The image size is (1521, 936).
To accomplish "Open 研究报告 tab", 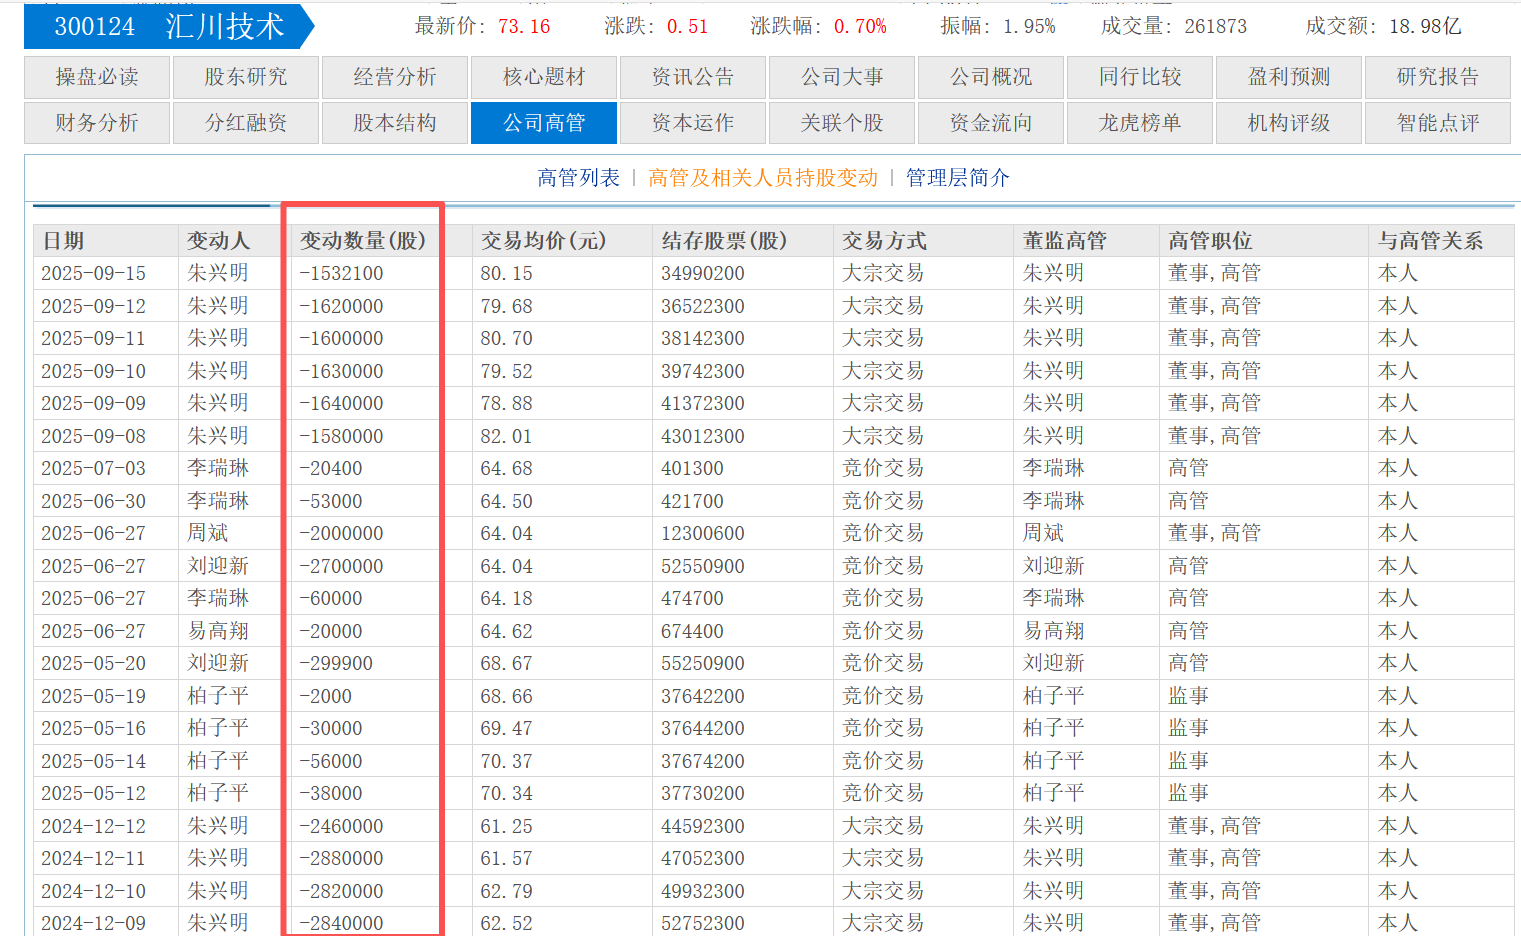I will (x=1438, y=77).
